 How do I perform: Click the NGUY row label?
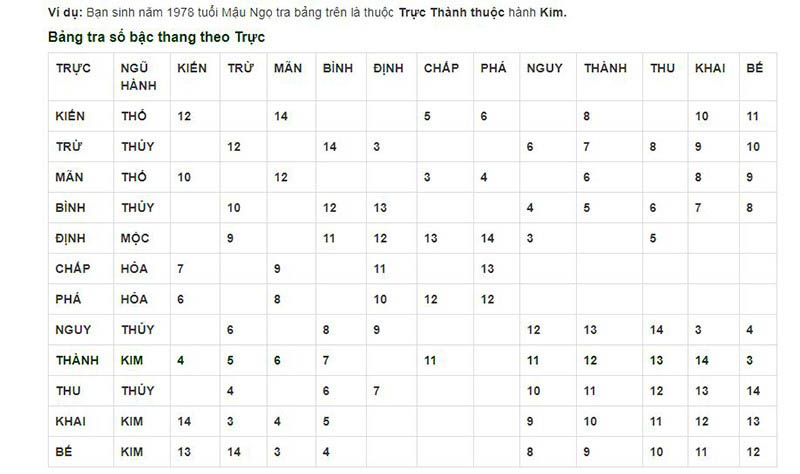click(x=73, y=330)
